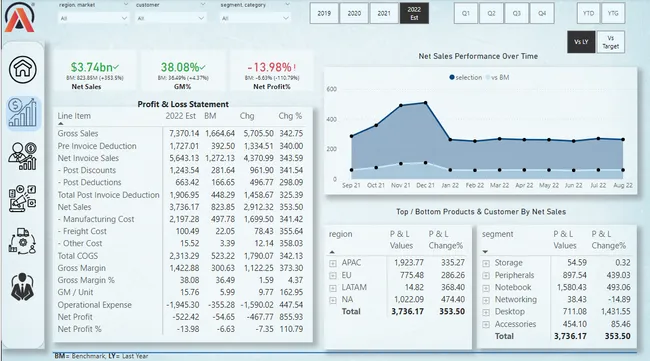The width and height of the screenshot is (650, 361).
Task: Expand the LATAM region row
Action: [x=333, y=288]
